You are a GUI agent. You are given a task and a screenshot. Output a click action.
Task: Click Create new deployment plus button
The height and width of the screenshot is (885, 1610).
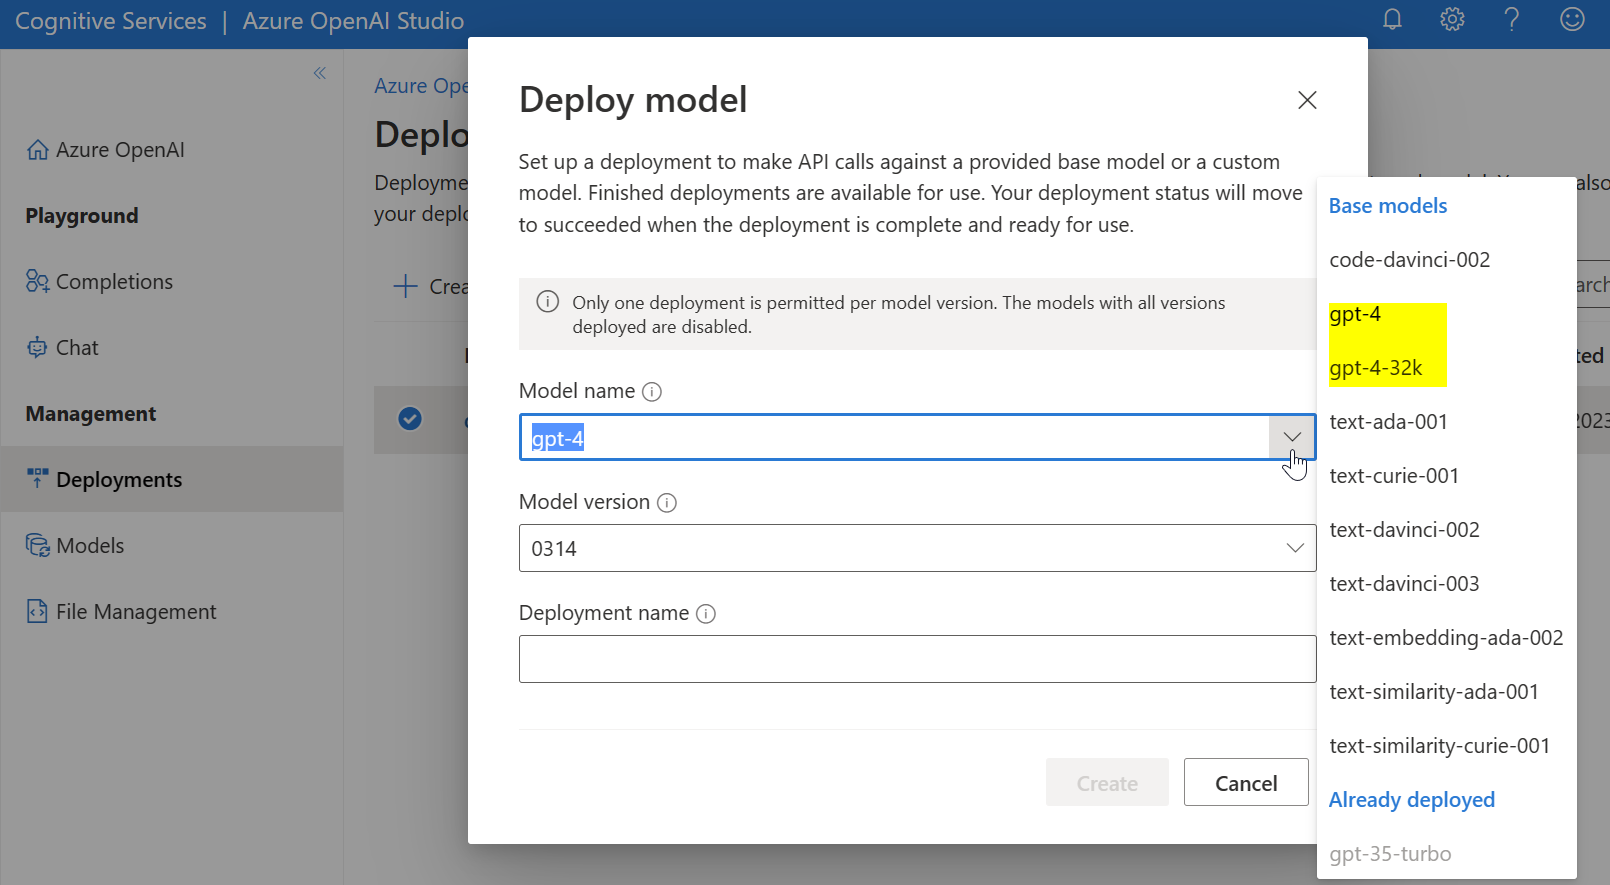pos(431,287)
